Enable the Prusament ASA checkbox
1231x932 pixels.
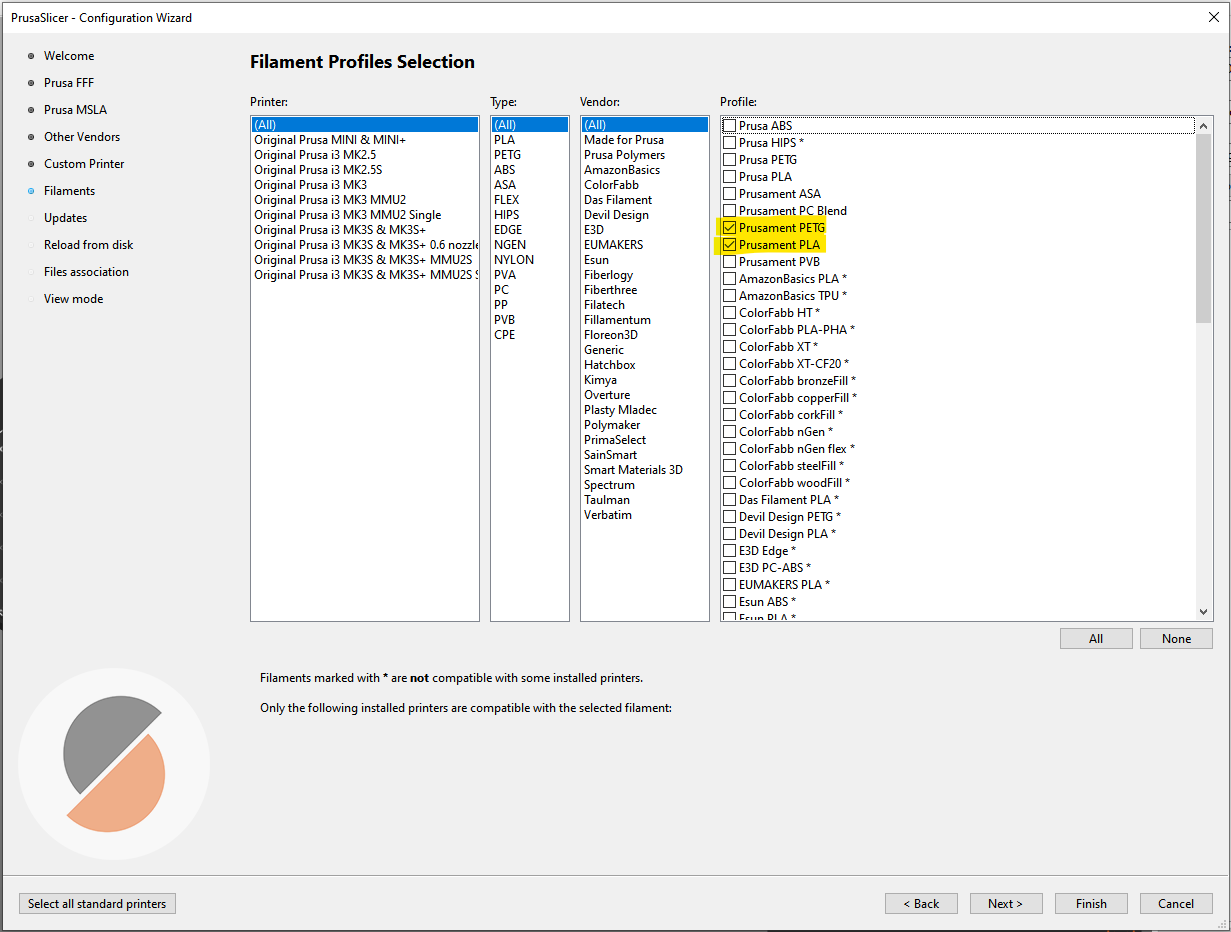coord(730,194)
